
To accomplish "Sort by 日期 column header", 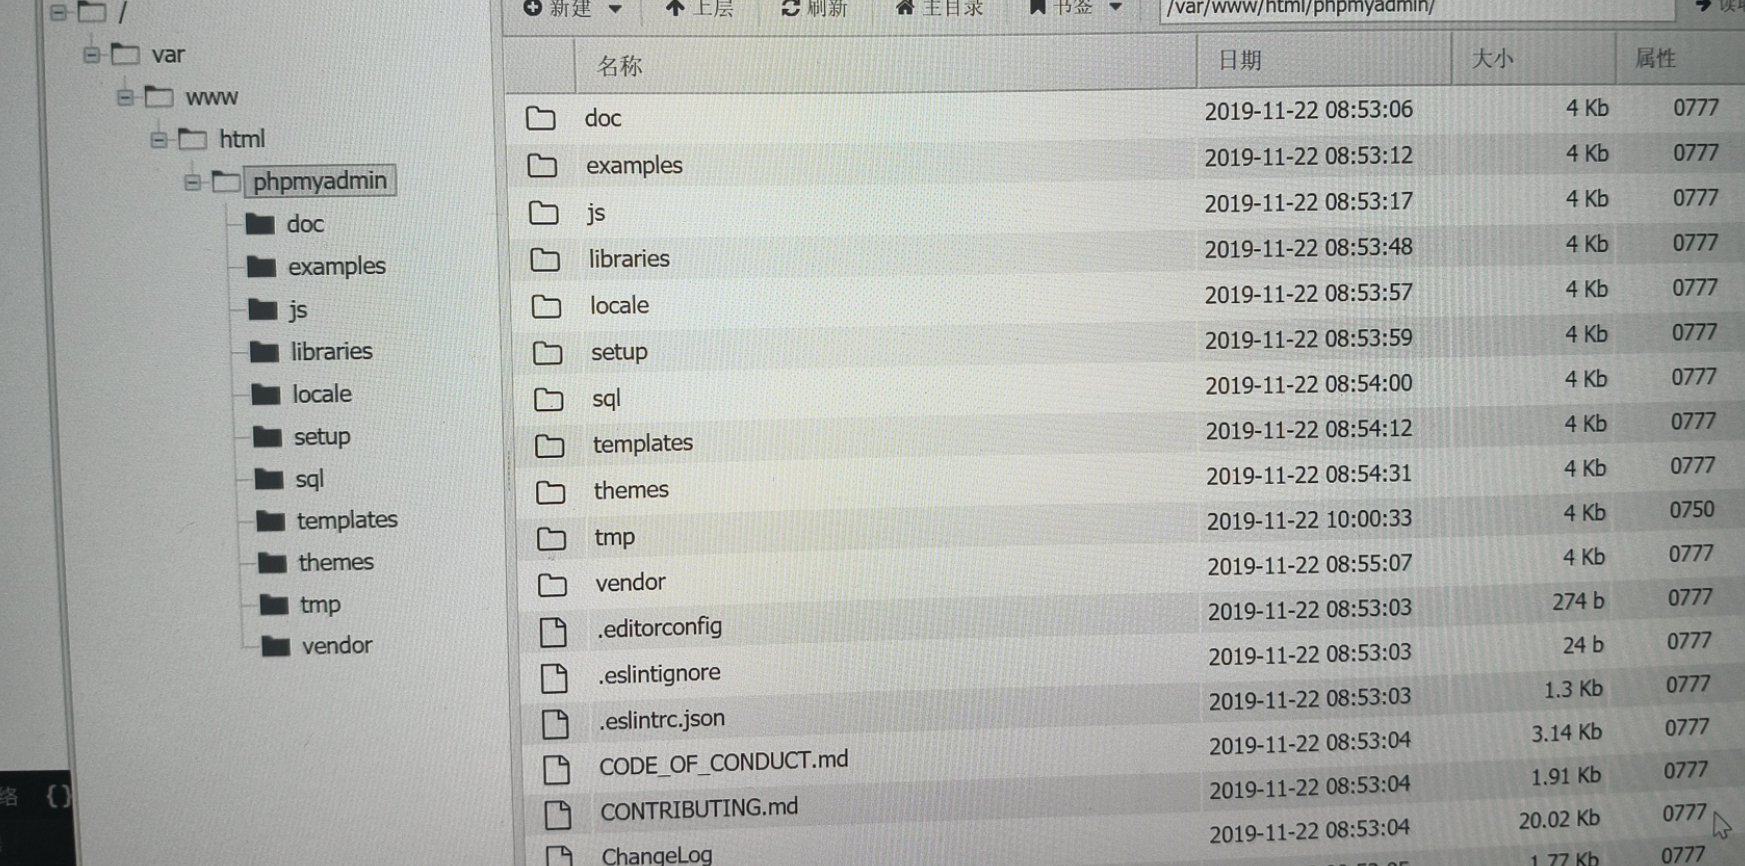I will (x=1240, y=60).
